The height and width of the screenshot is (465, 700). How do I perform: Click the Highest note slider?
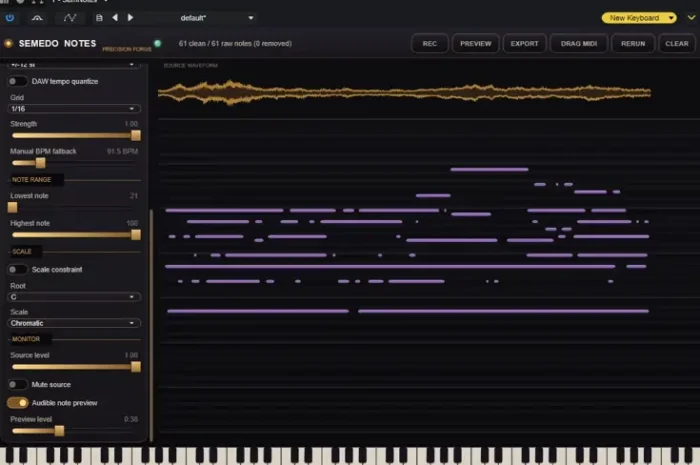point(76,235)
